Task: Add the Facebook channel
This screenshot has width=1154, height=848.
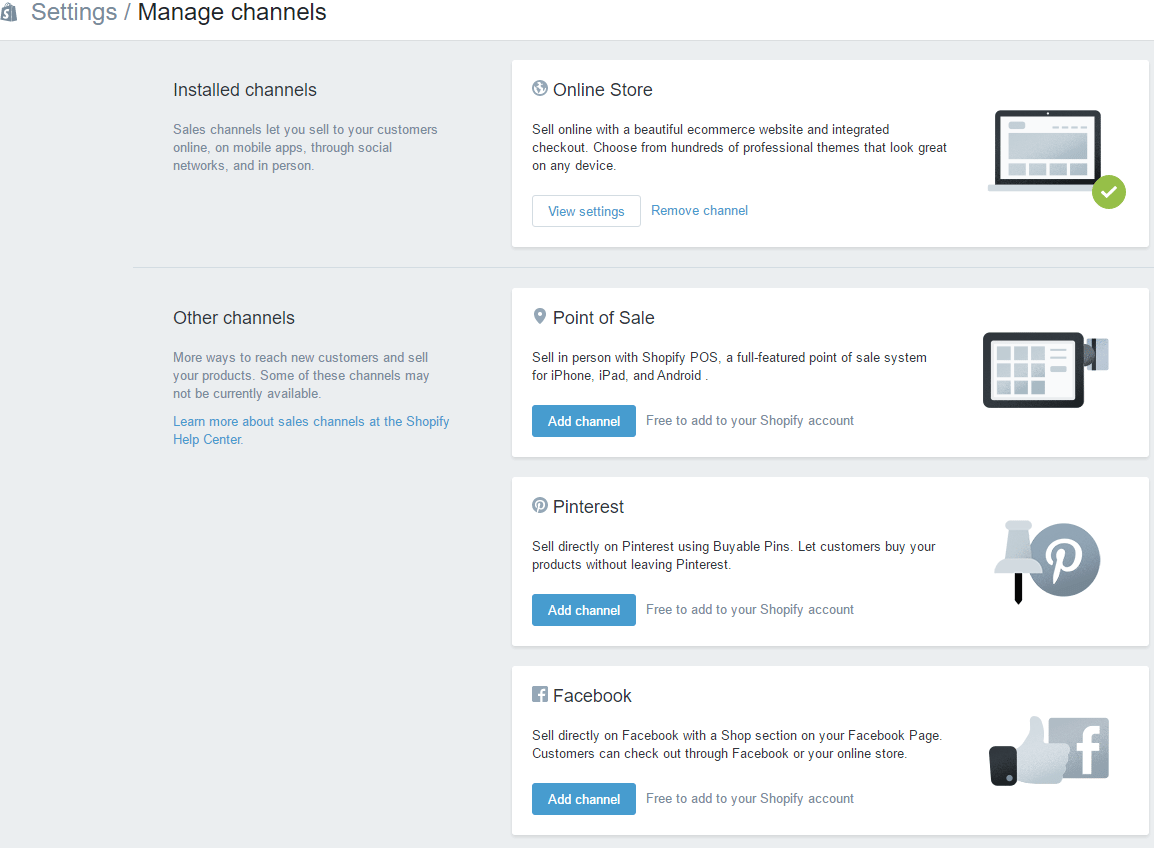Action: pyautogui.click(x=584, y=799)
